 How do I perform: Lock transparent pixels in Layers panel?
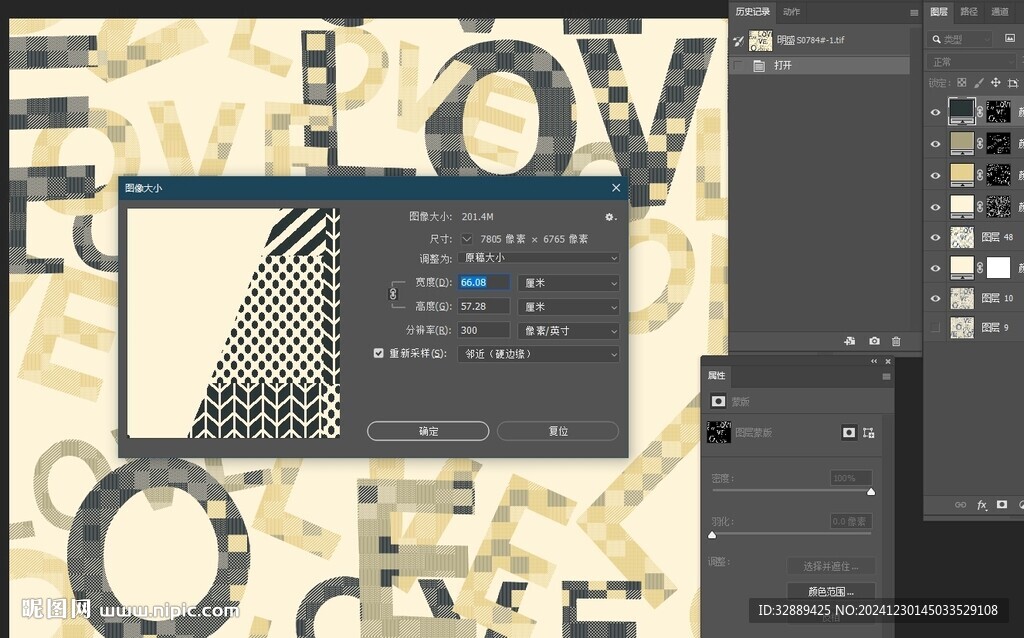961,83
